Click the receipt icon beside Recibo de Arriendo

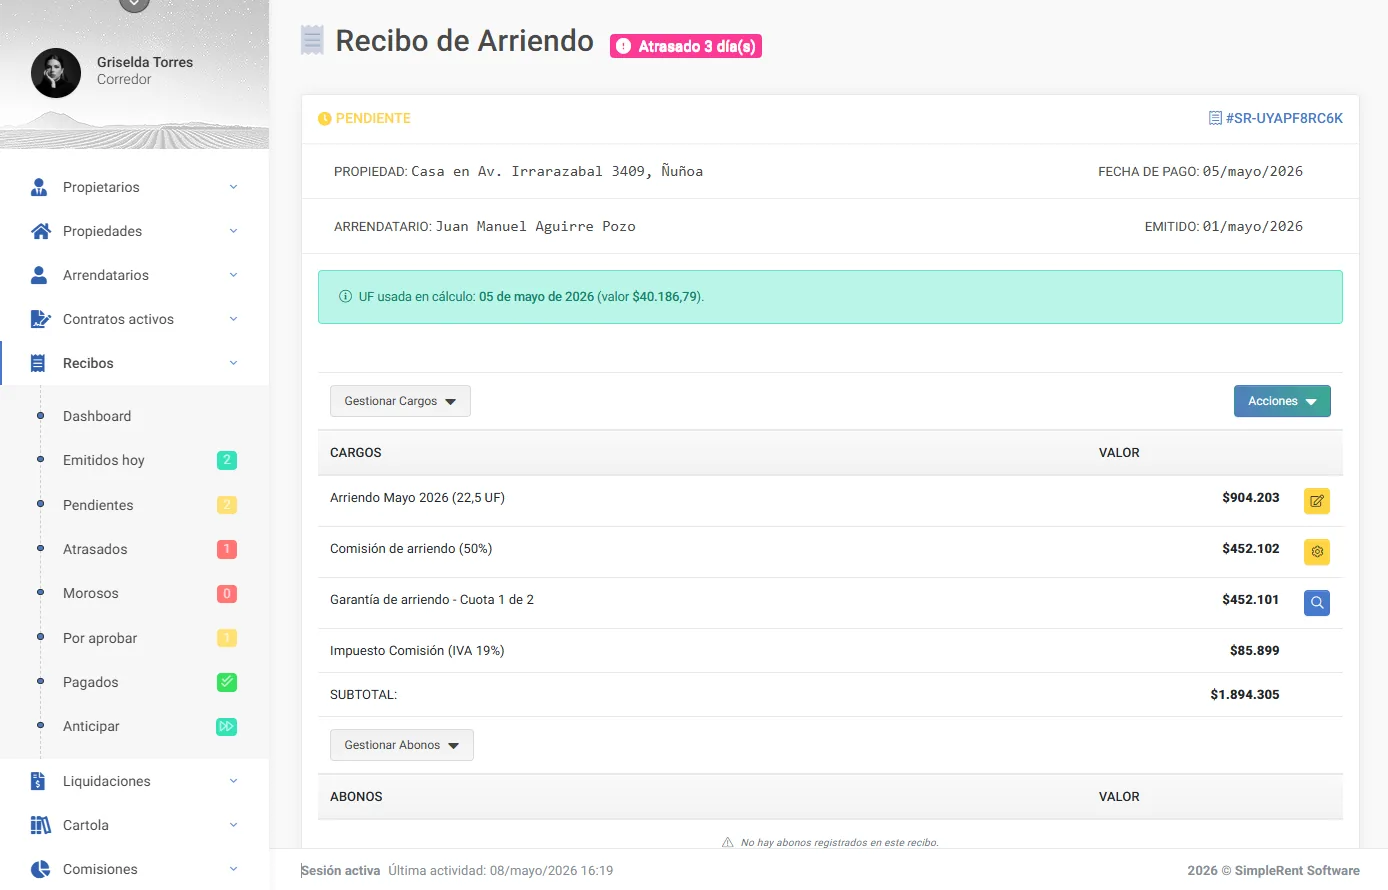[x=313, y=40]
